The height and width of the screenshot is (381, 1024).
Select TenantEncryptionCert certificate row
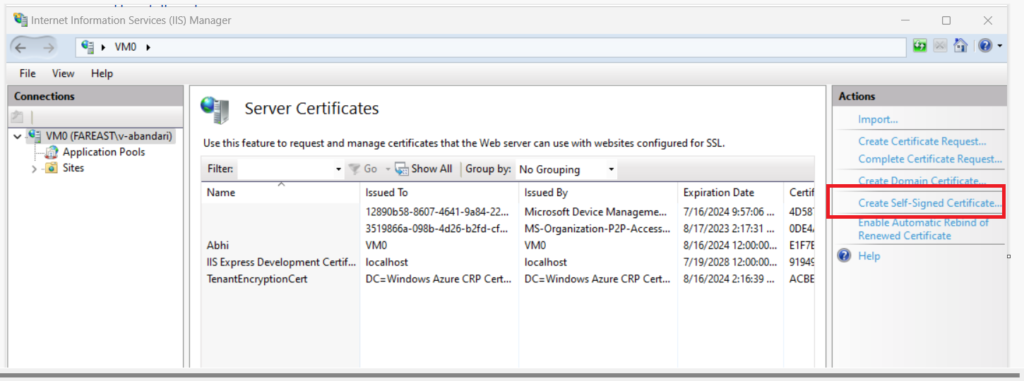tap(508, 279)
